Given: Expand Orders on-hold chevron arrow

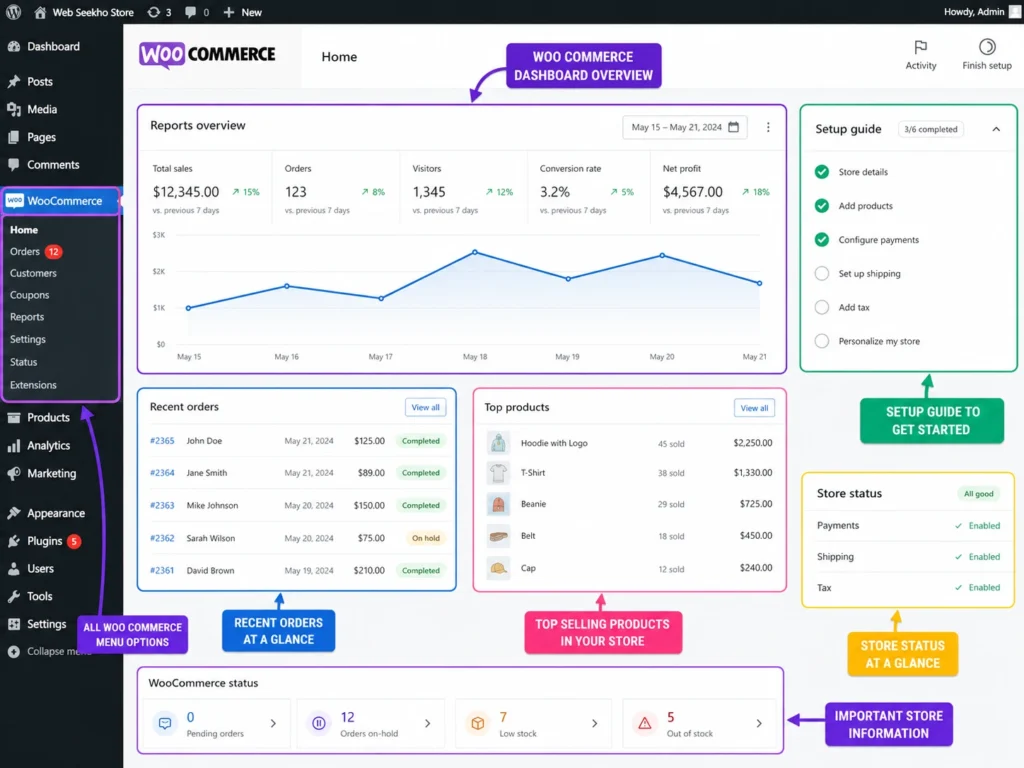Looking at the screenshot, I should tap(428, 724).
